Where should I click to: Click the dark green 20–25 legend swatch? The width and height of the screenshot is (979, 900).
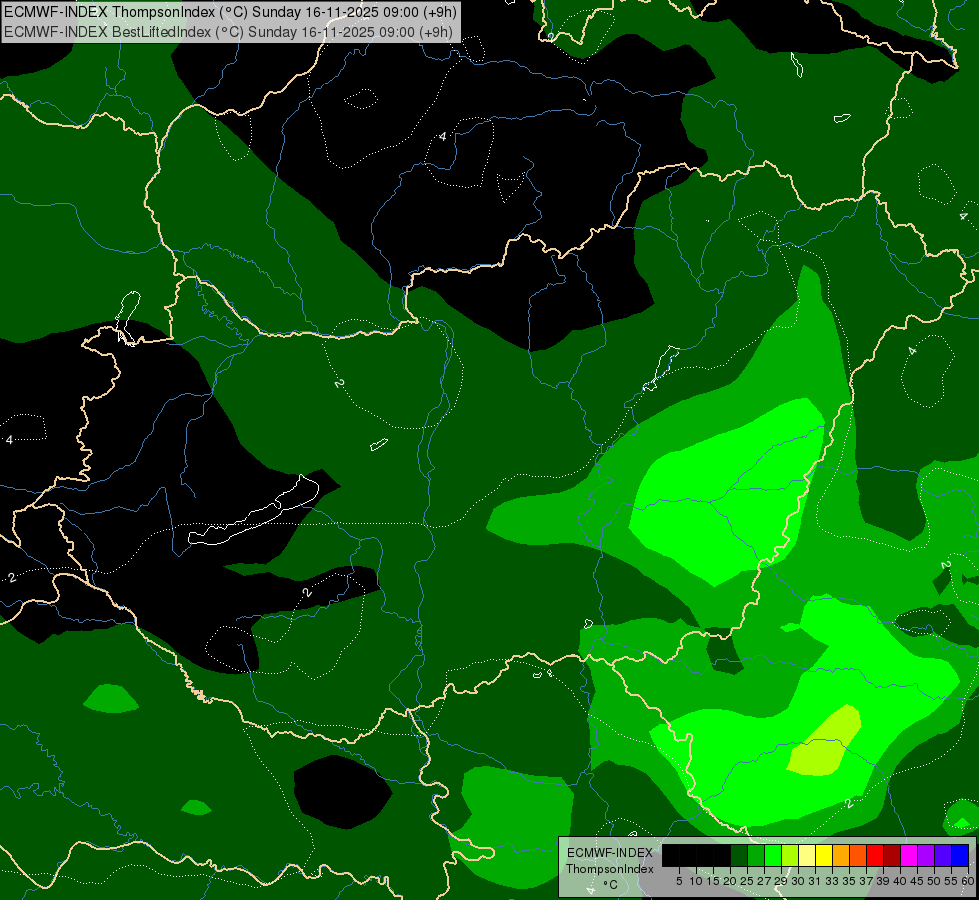pos(739,855)
